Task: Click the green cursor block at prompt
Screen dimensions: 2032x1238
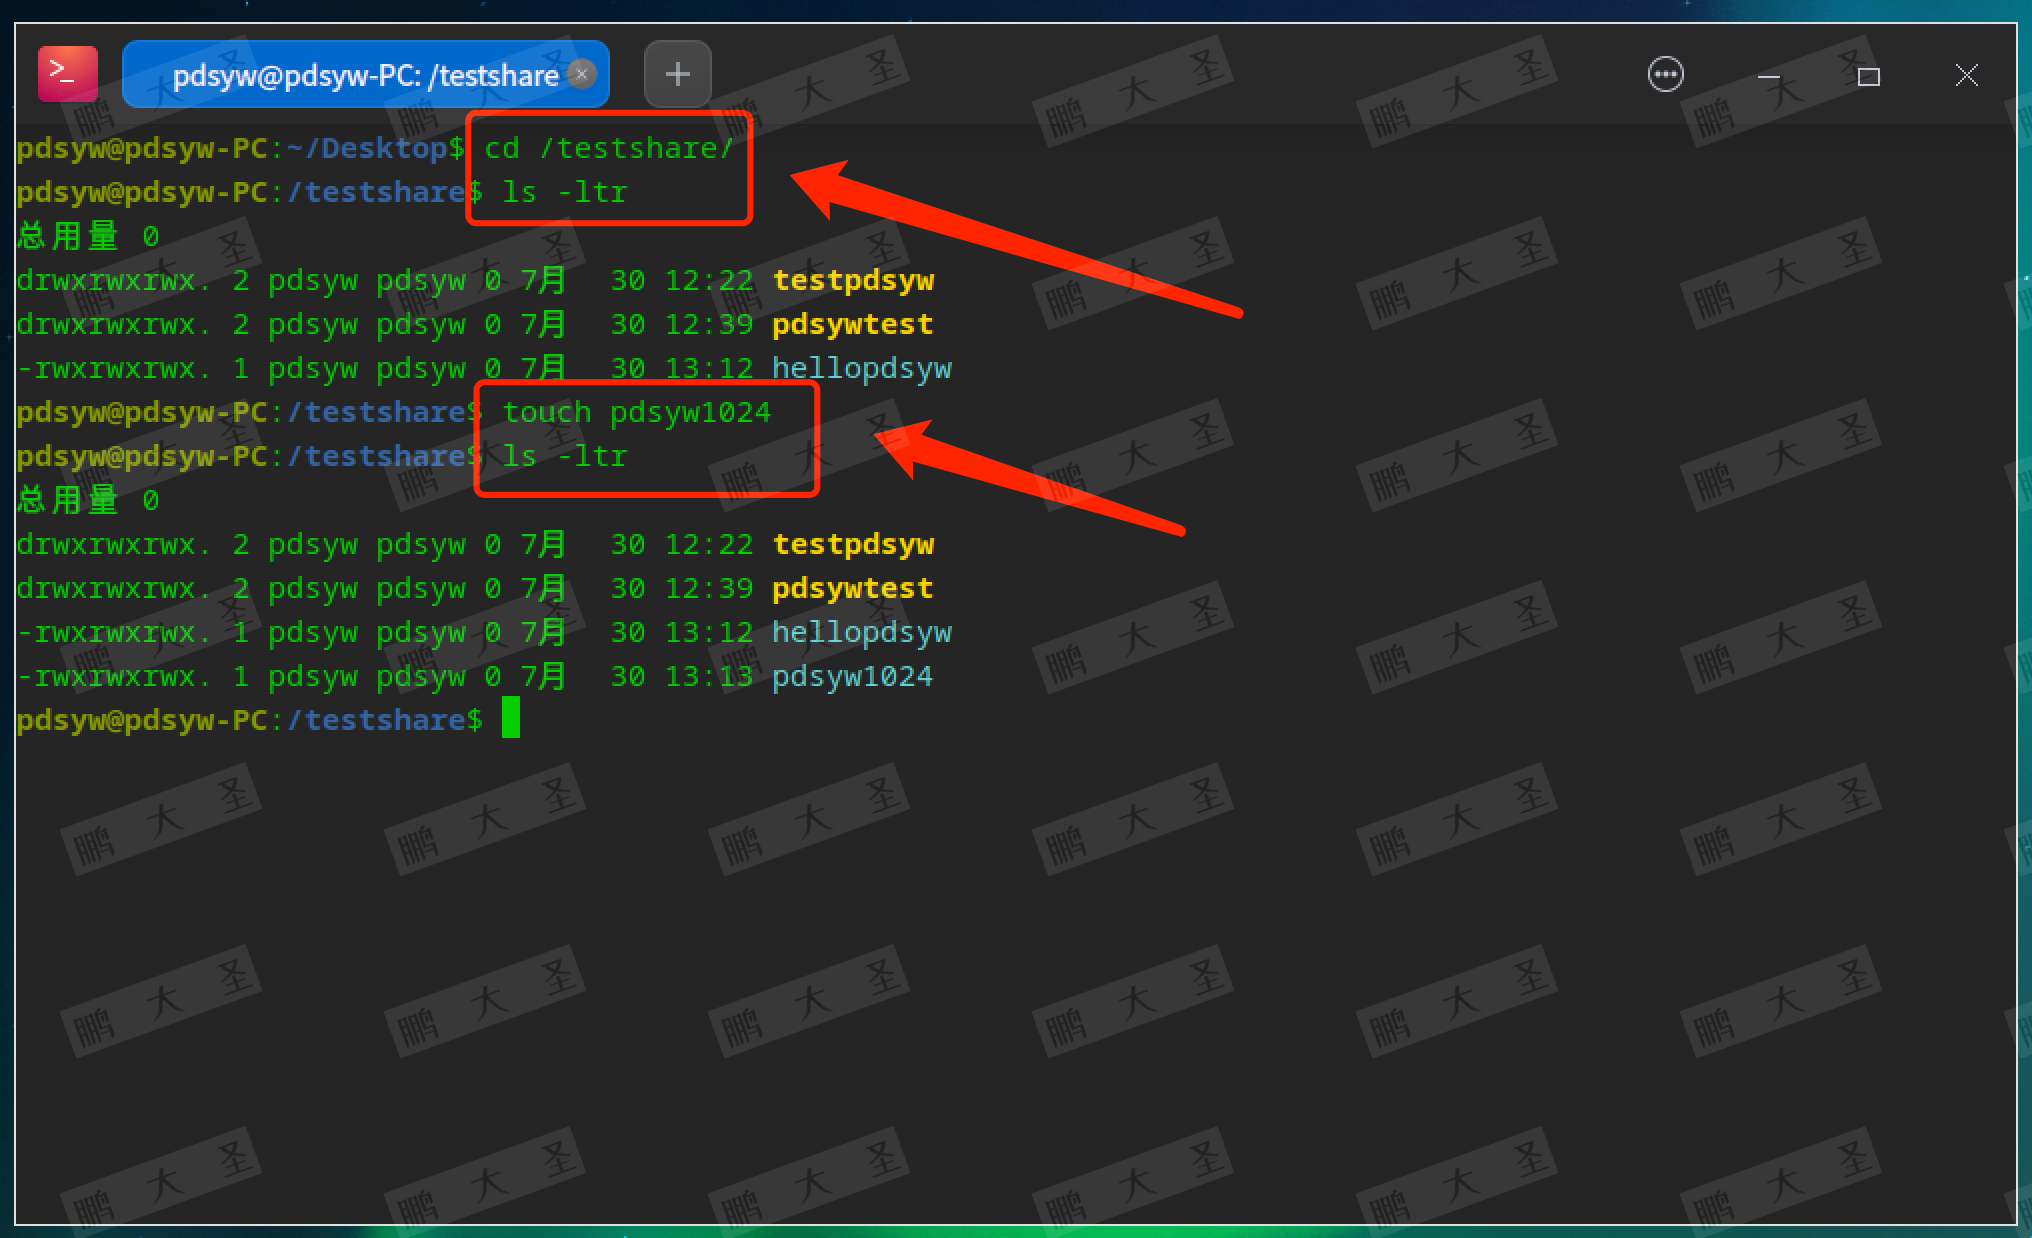Action: 510,718
